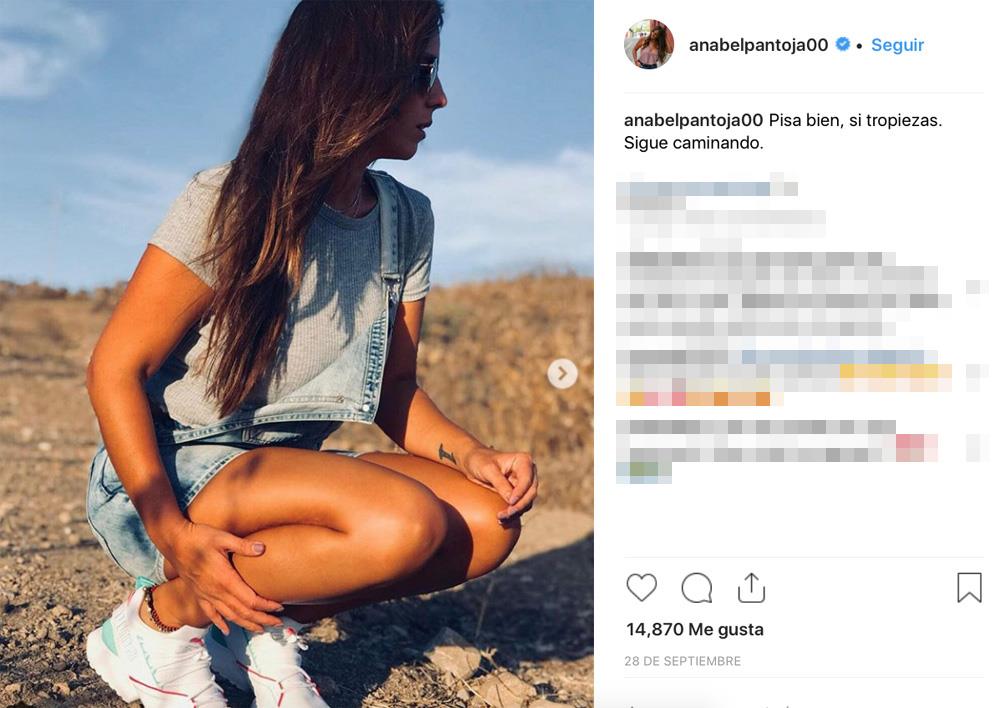The image size is (1000, 708).
Task: View the 14,870 Me gusta likes list
Action: tap(695, 630)
